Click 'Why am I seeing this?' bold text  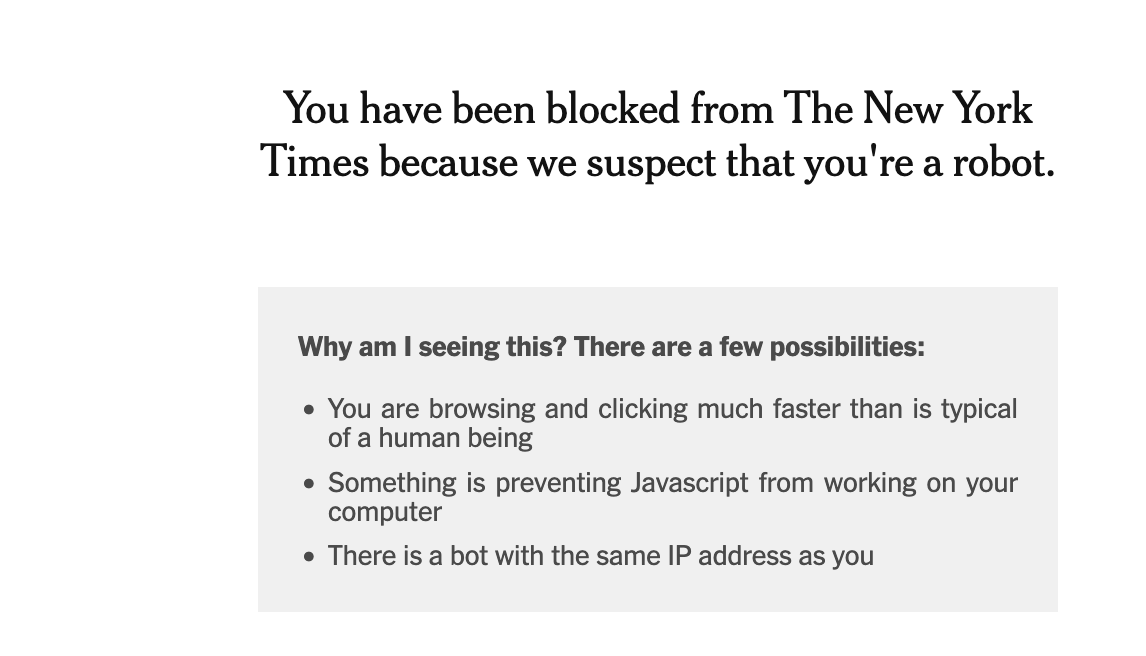click(432, 347)
